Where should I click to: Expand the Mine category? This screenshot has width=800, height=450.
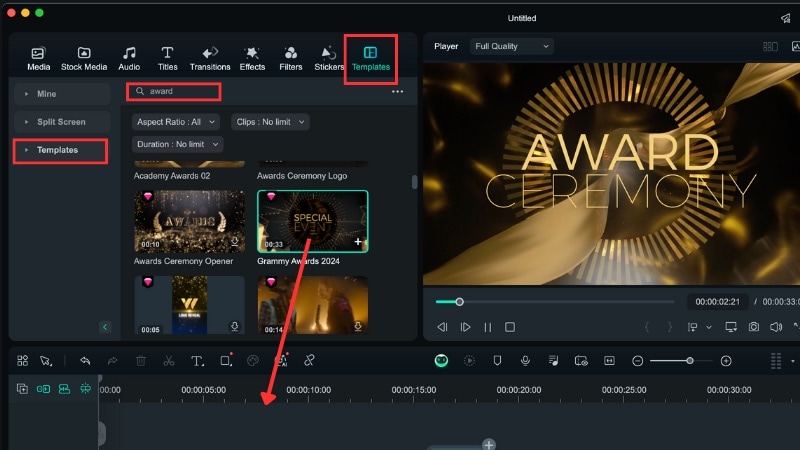pos(62,94)
